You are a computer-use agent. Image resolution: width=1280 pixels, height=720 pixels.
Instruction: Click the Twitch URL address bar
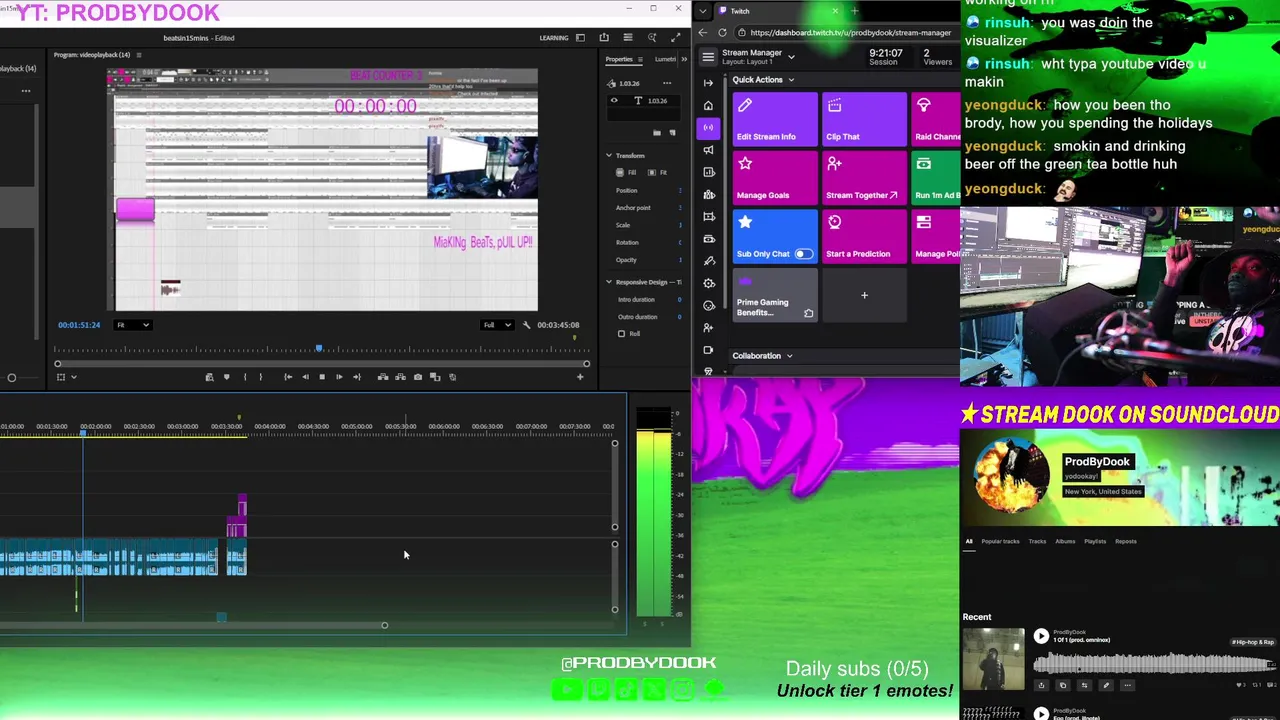(850, 33)
